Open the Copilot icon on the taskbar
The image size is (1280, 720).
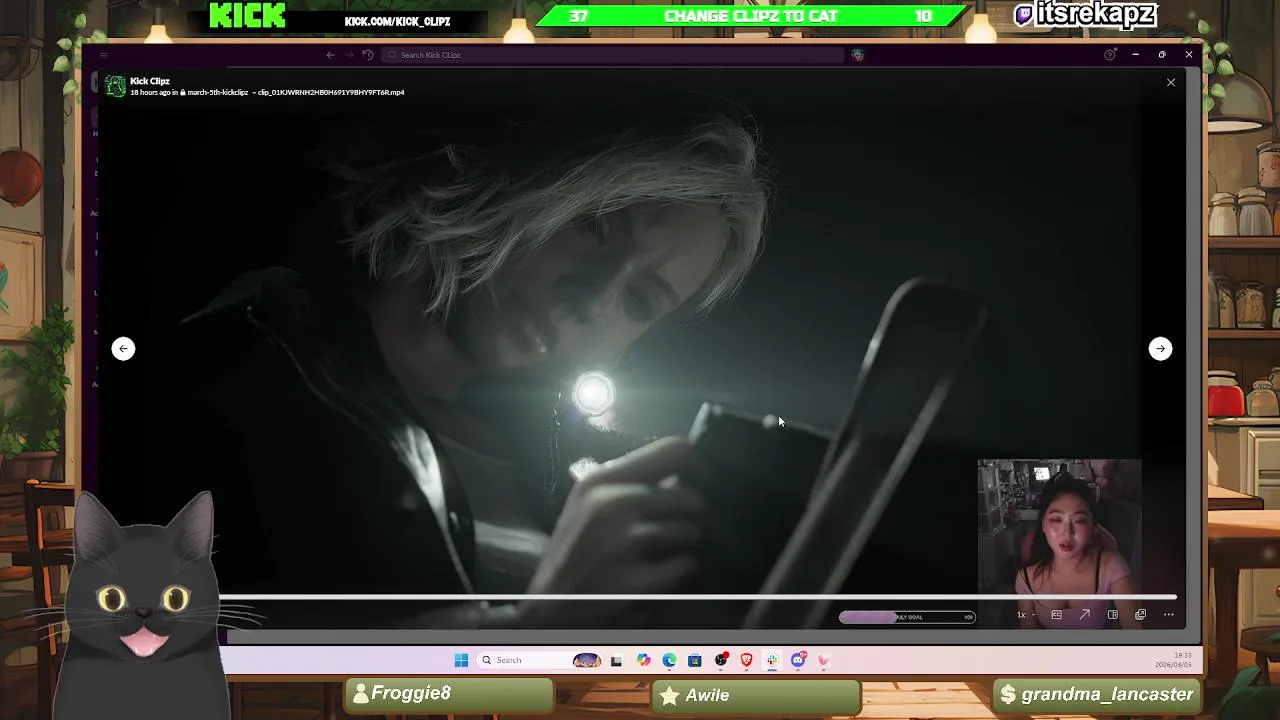click(643, 660)
